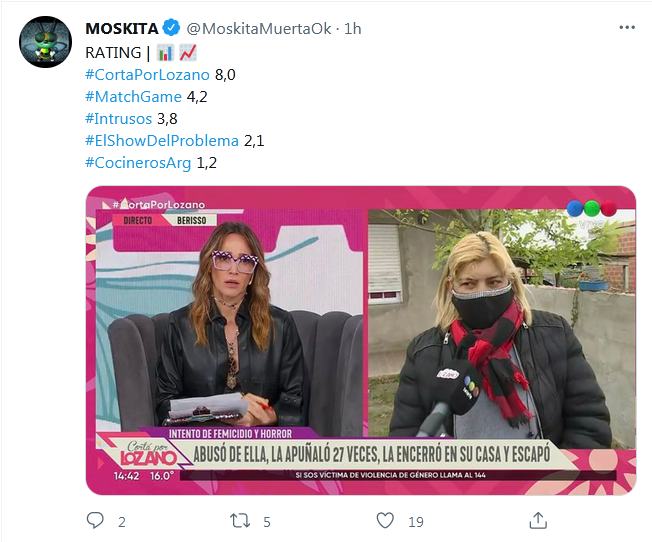
Task: Open the #CortaPorLozano hashtag link
Action: [x=147, y=75]
